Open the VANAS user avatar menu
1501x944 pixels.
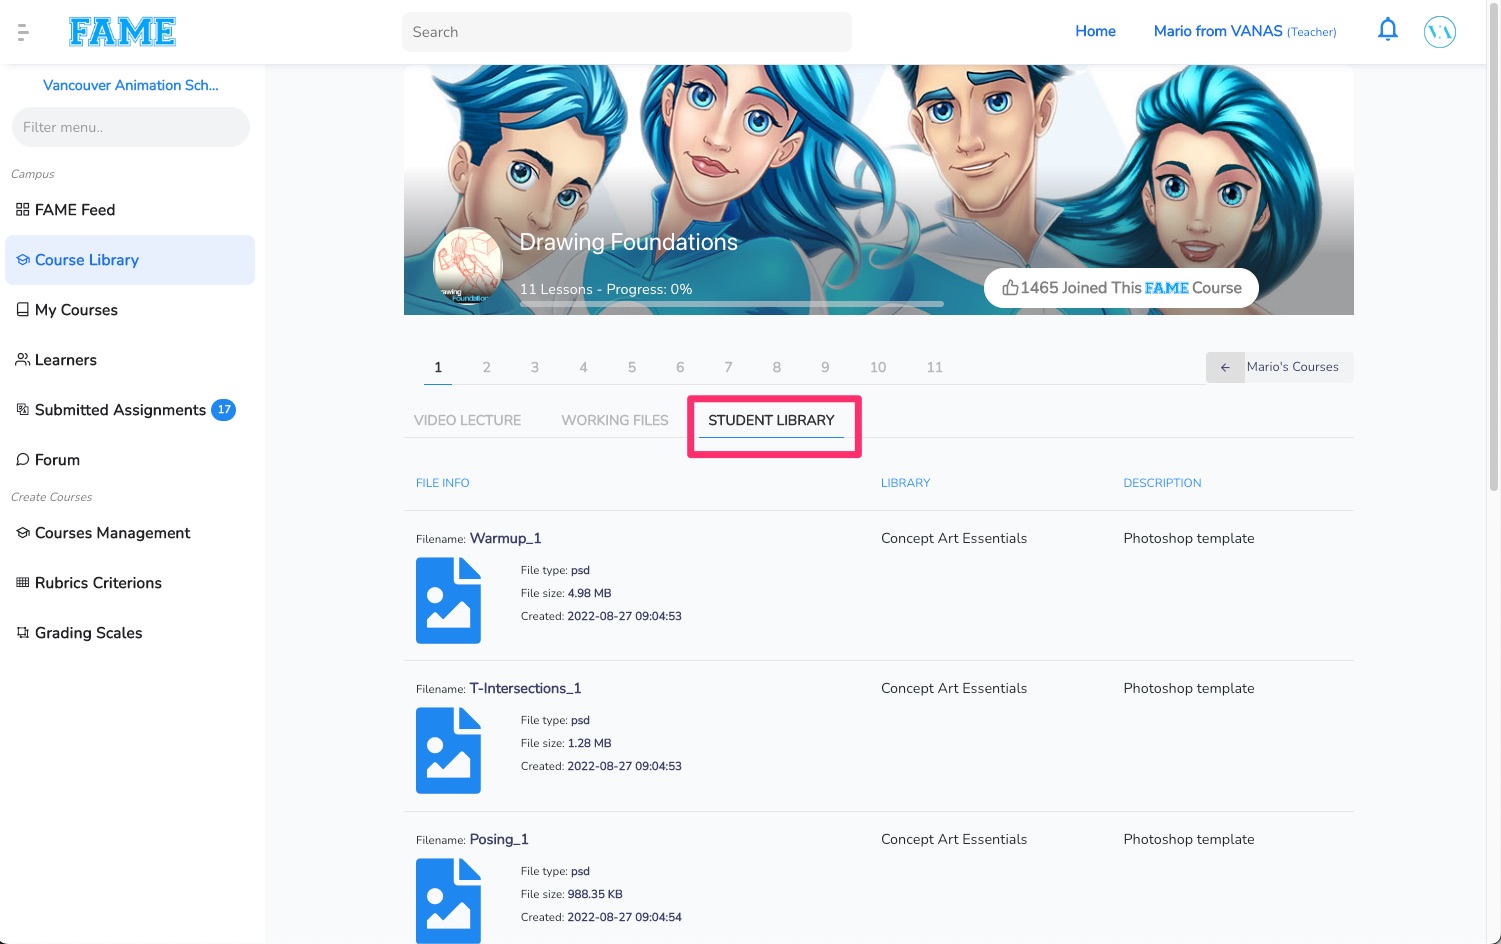pos(1440,32)
